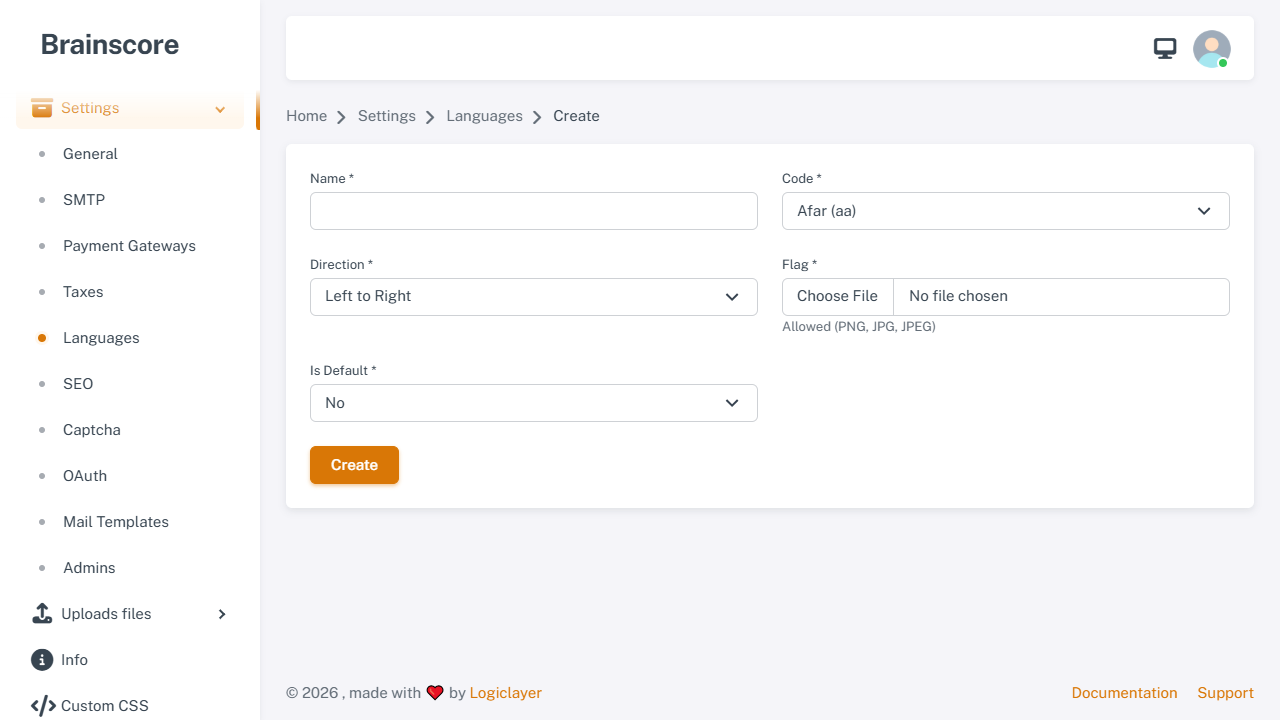Open the Direction dropdown
The height and width of the screenshot is (720, 1280).
(534, 297)
